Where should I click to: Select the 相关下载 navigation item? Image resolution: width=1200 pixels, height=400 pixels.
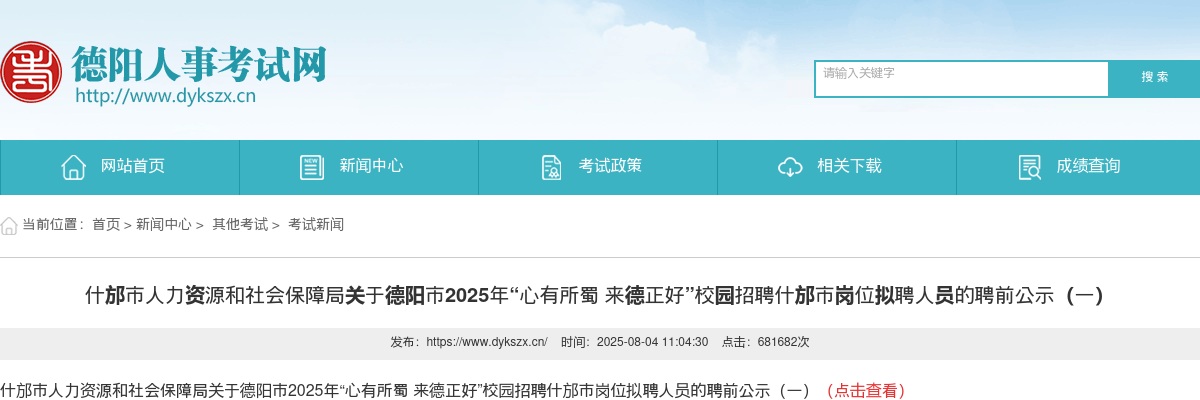coord(837,167)
